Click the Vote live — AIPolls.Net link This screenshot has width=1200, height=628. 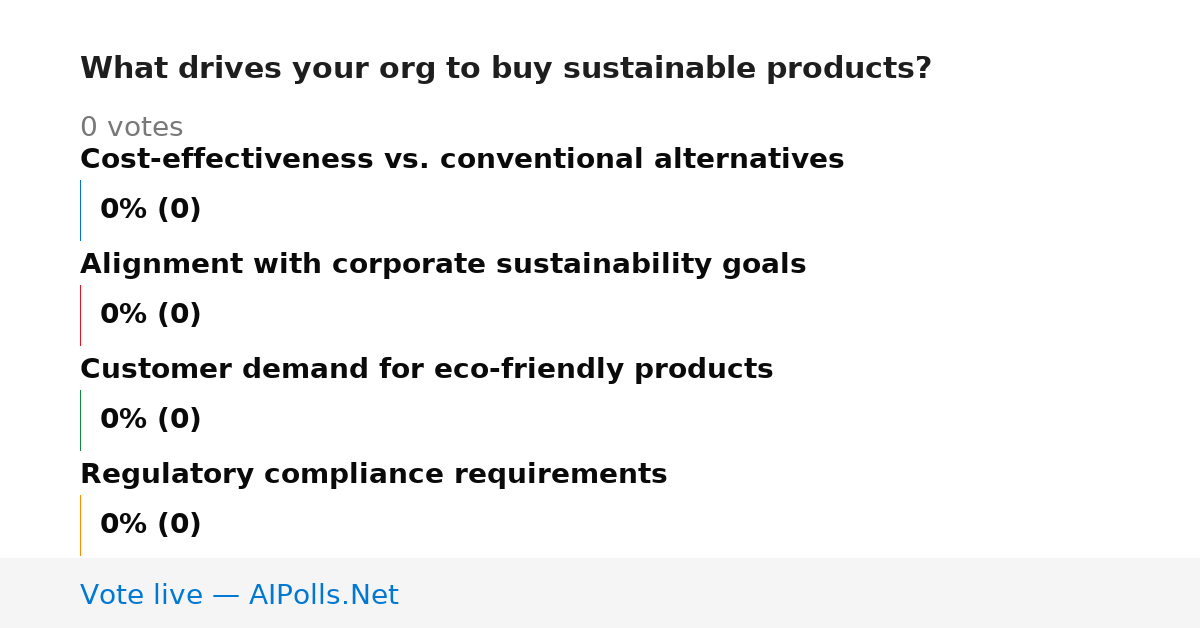[x=239, y=595]
